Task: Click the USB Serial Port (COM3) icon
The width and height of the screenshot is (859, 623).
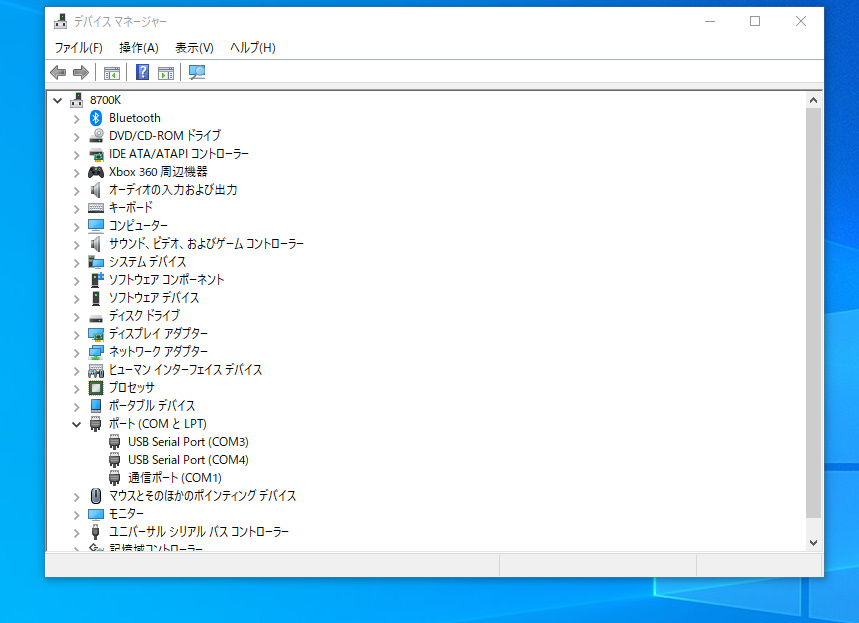Action: pyautogui.click(x=115, y=442)
